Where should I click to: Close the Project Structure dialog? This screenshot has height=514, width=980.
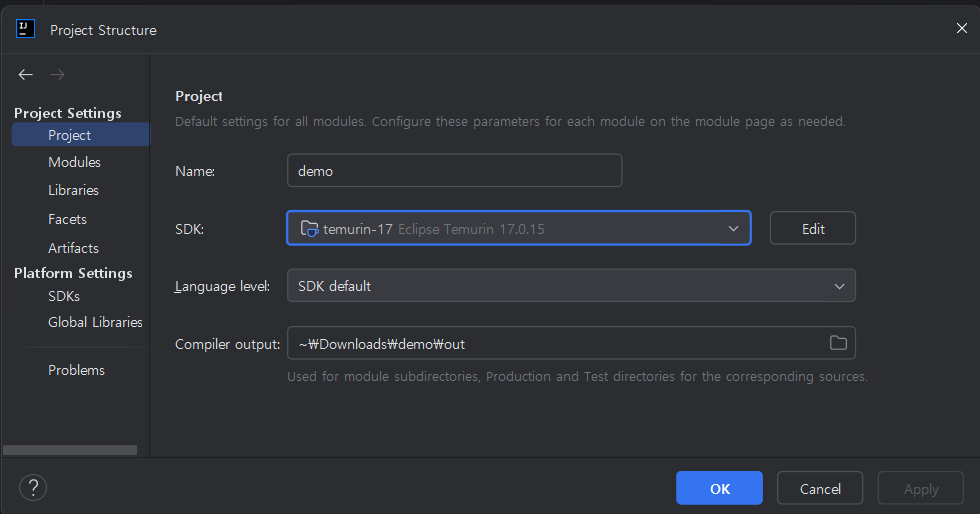point(961,29)
